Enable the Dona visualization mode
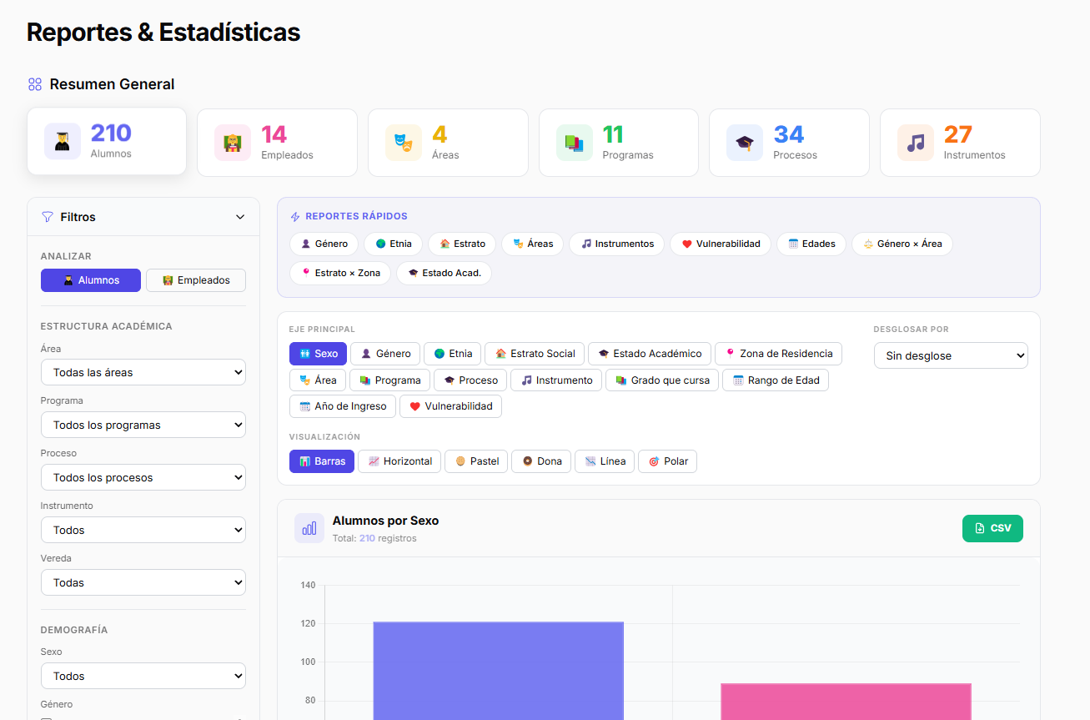Screen dimensions: 1090x720 tap(541, 461)
